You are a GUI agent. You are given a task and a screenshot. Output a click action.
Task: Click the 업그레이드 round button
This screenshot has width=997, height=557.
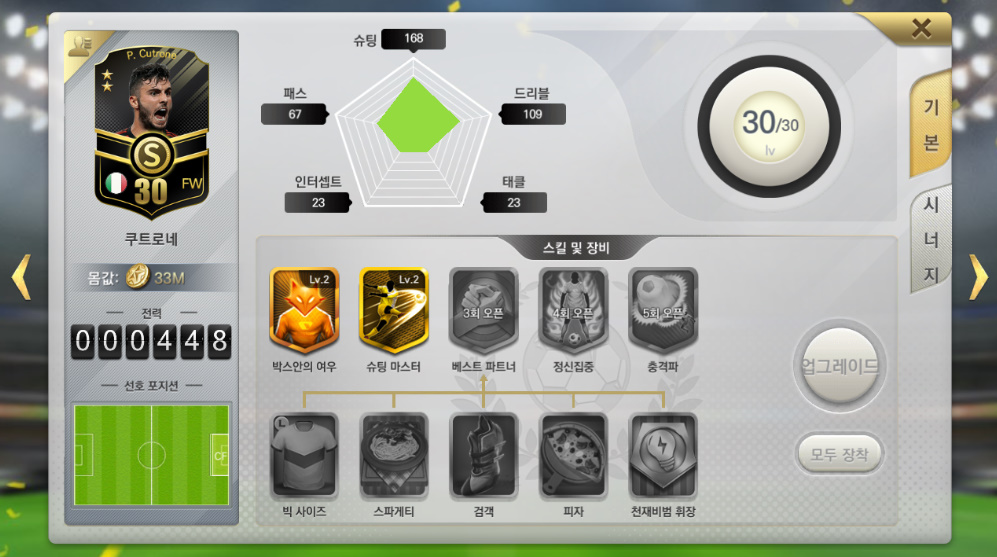(x=839, y=366)
